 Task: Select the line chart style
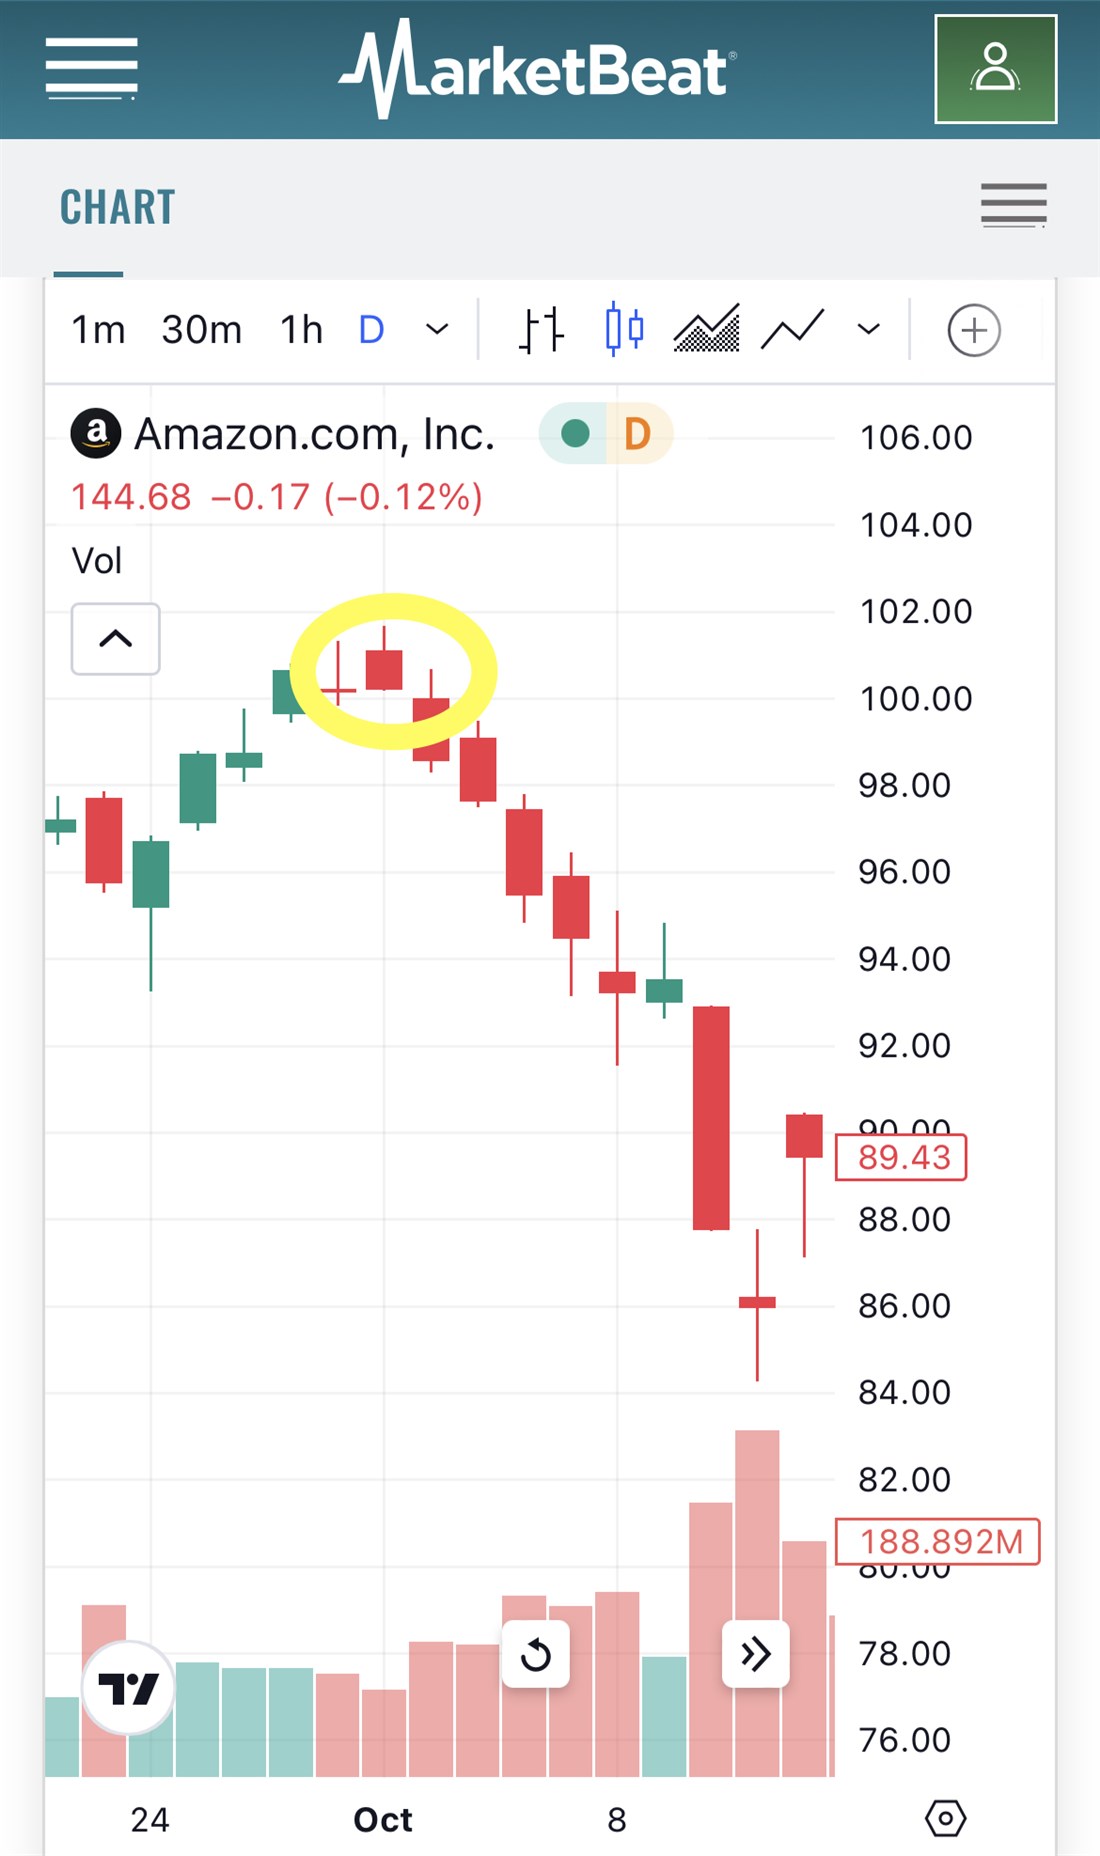[x=792, y=330]
